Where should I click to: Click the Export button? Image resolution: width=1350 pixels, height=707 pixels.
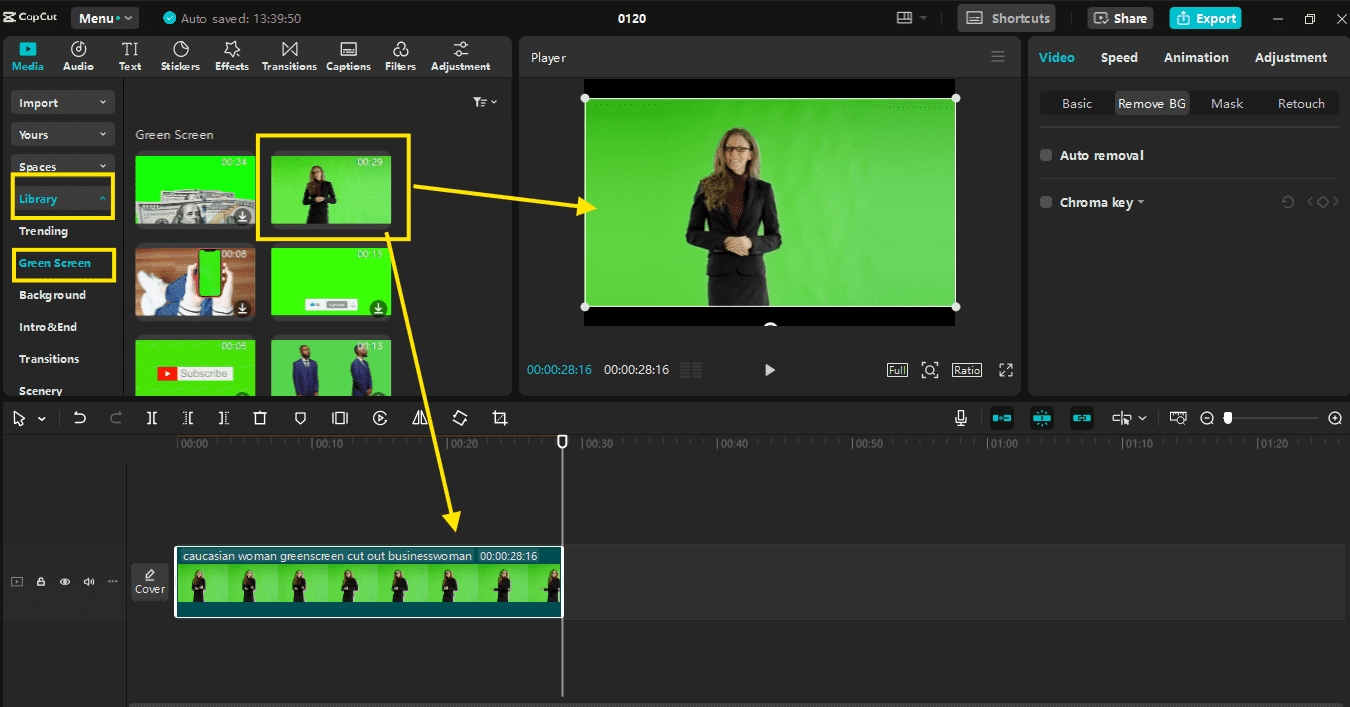point(1205,18)
